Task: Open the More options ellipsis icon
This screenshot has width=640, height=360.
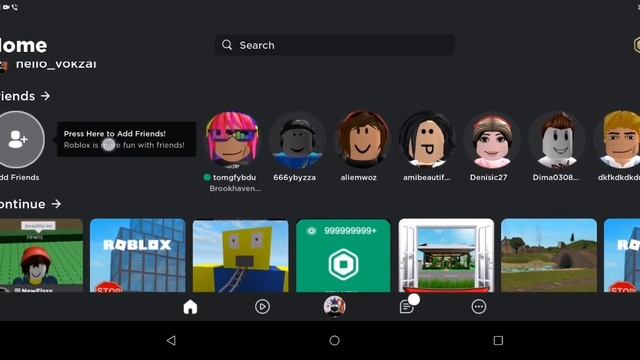Action: coord(479,307)
